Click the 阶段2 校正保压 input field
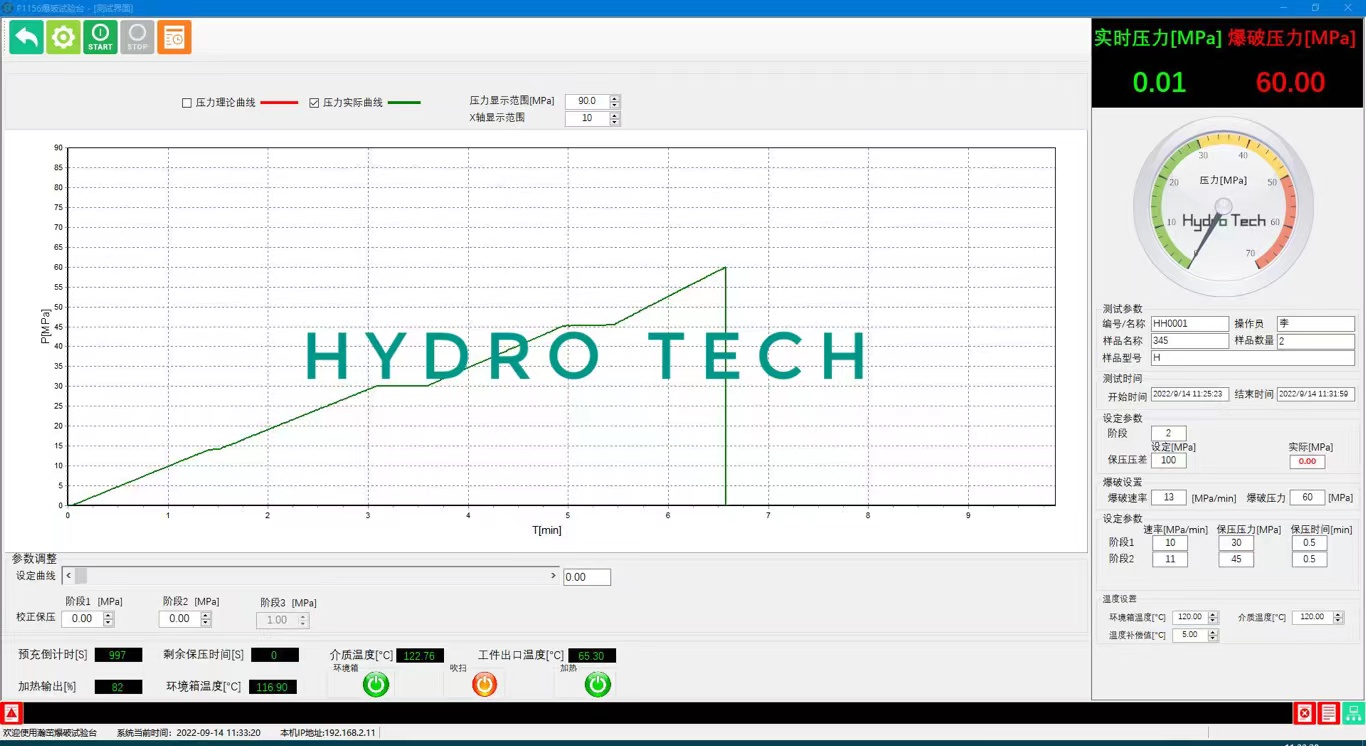The height and width of the screenshot is (746, 1366). pos(179,619)
